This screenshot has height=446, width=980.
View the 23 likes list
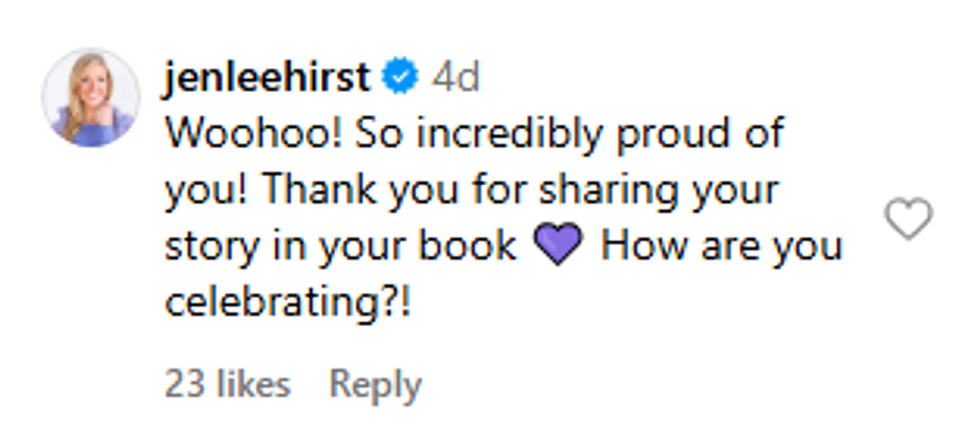[x=228, y=384]
